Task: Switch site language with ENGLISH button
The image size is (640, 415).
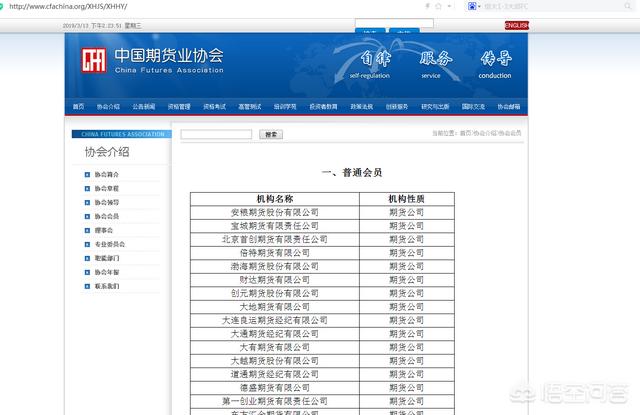Action: (x=517, y=25)
